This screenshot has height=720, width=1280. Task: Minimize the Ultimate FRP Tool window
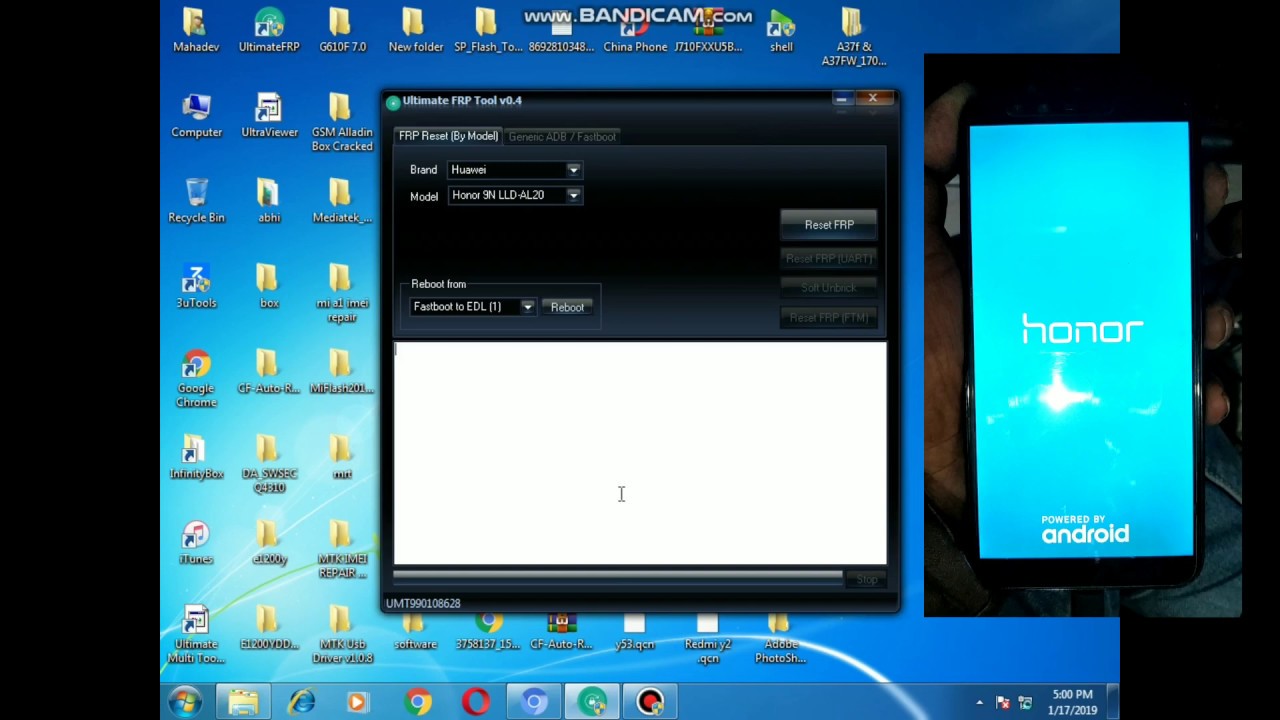tap(841, 99)
